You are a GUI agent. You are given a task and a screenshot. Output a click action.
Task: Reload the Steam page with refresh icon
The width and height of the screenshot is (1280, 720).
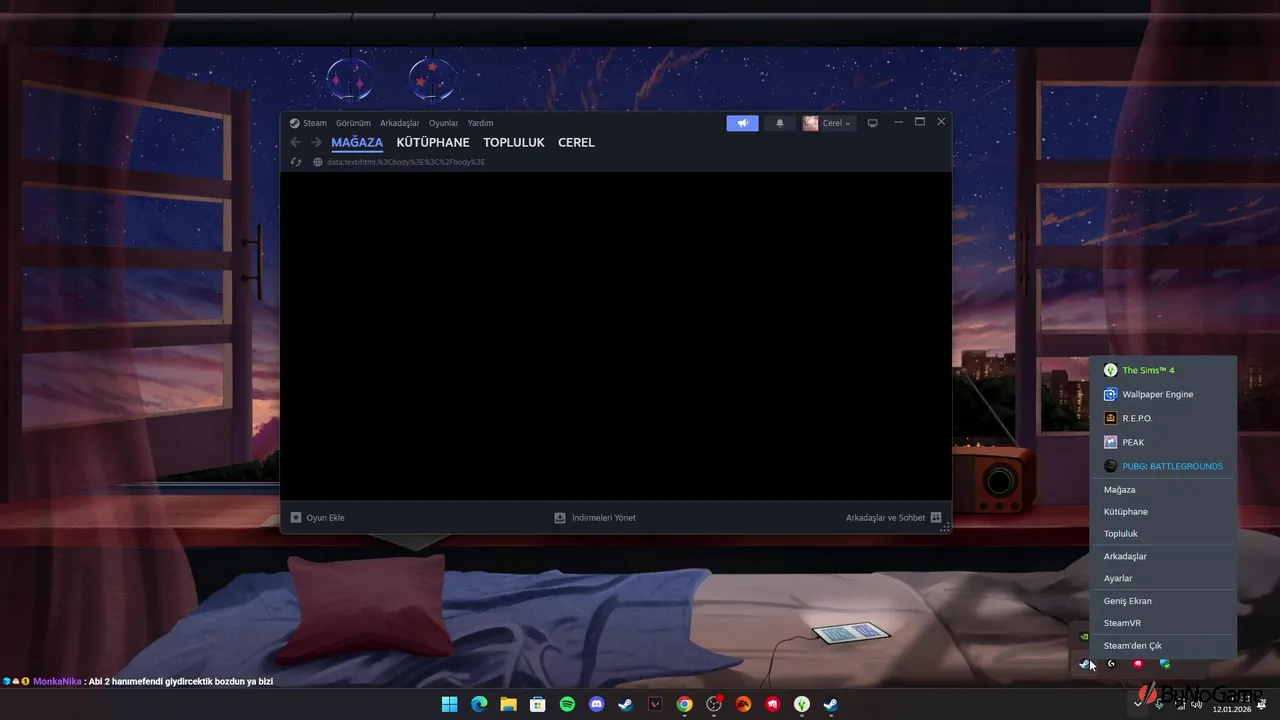coord(295,162)
